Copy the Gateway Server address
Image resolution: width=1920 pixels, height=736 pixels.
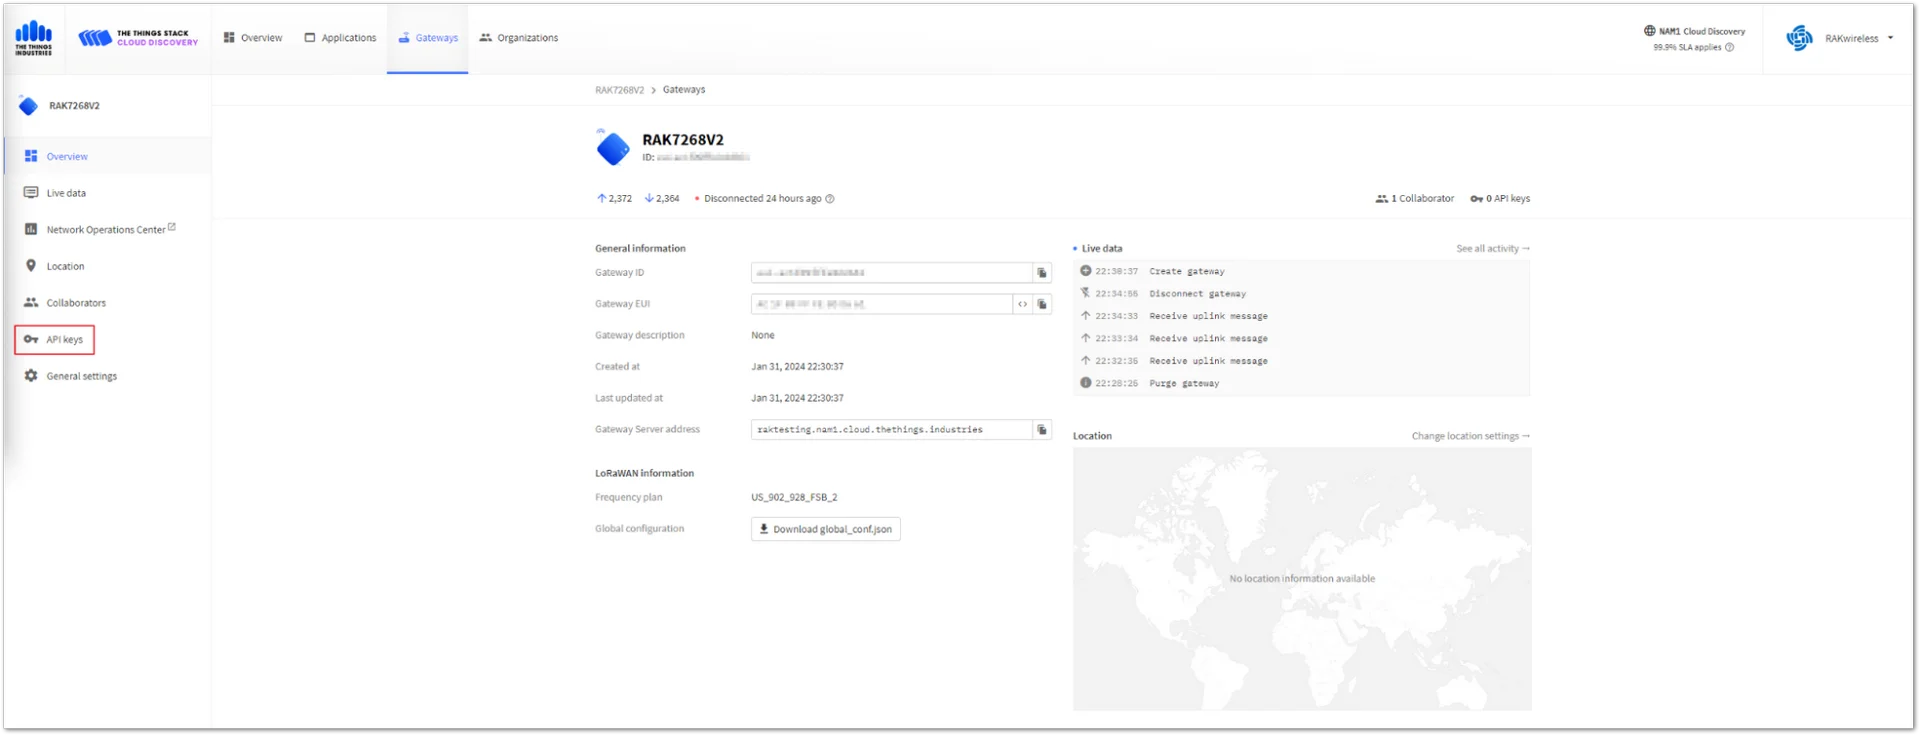(1042, 429)
